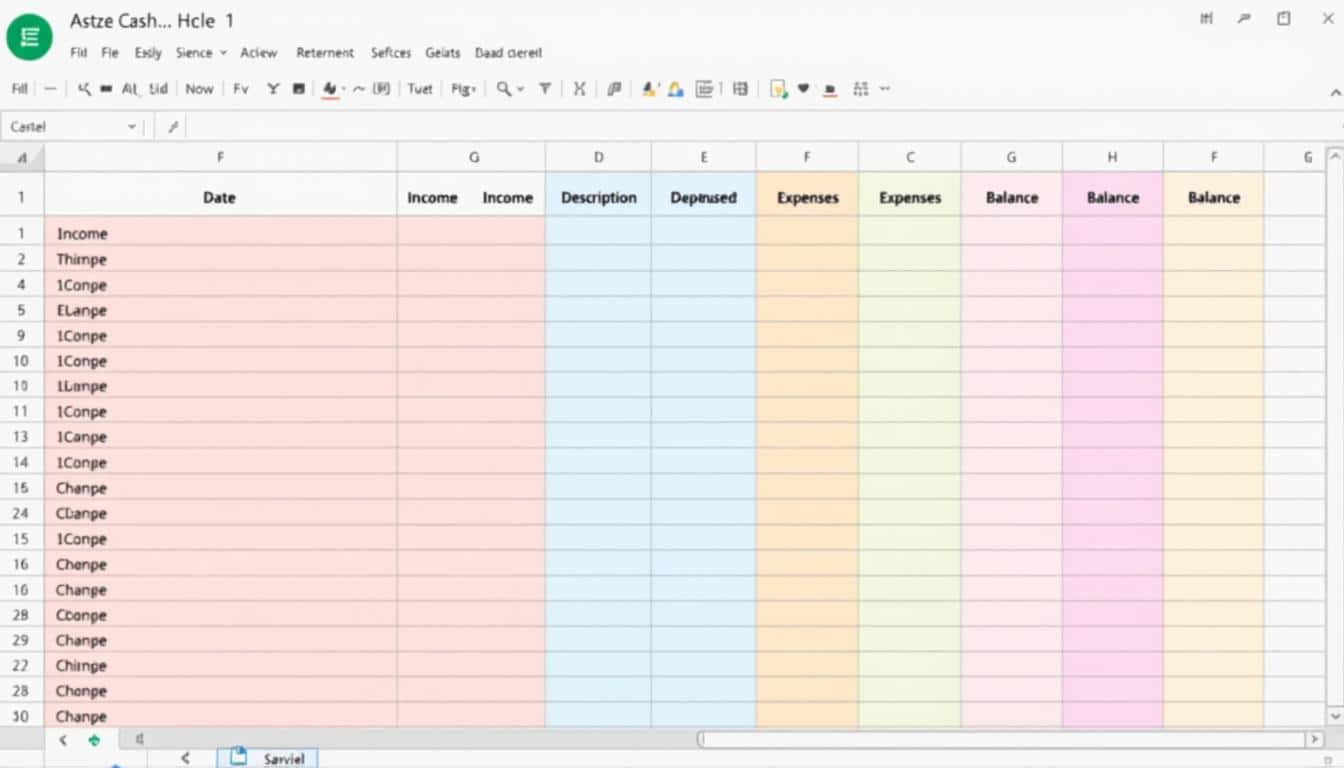Click the dotted grid borders icon
The width and height of the screenshot is (1344, 768).
point(860,89)
